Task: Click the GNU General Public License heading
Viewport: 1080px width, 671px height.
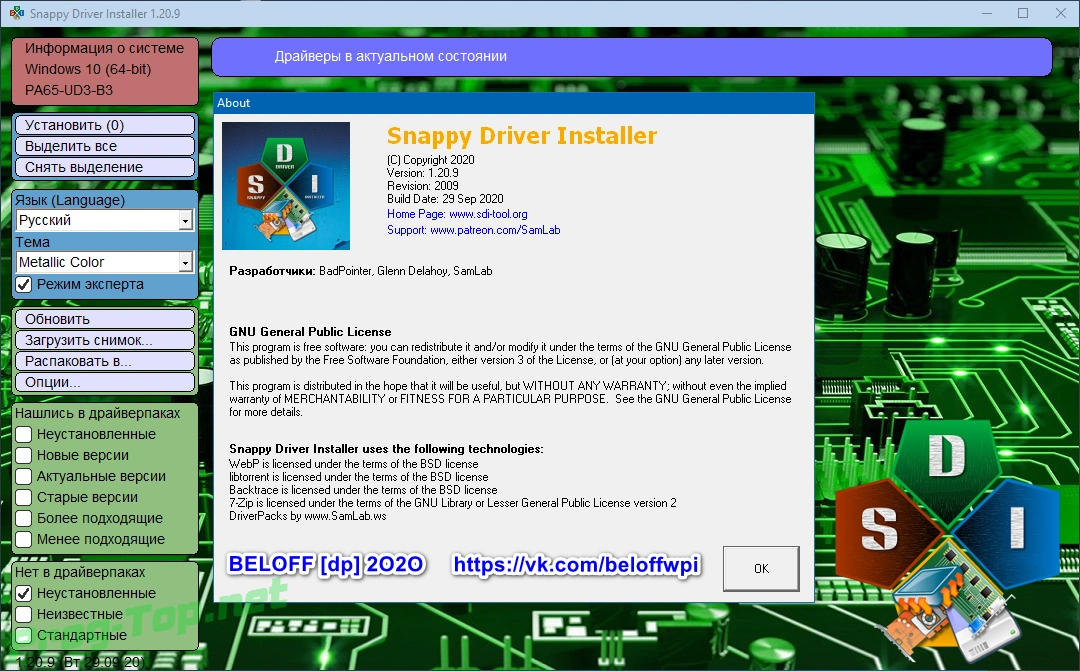Action: (310, 332)
